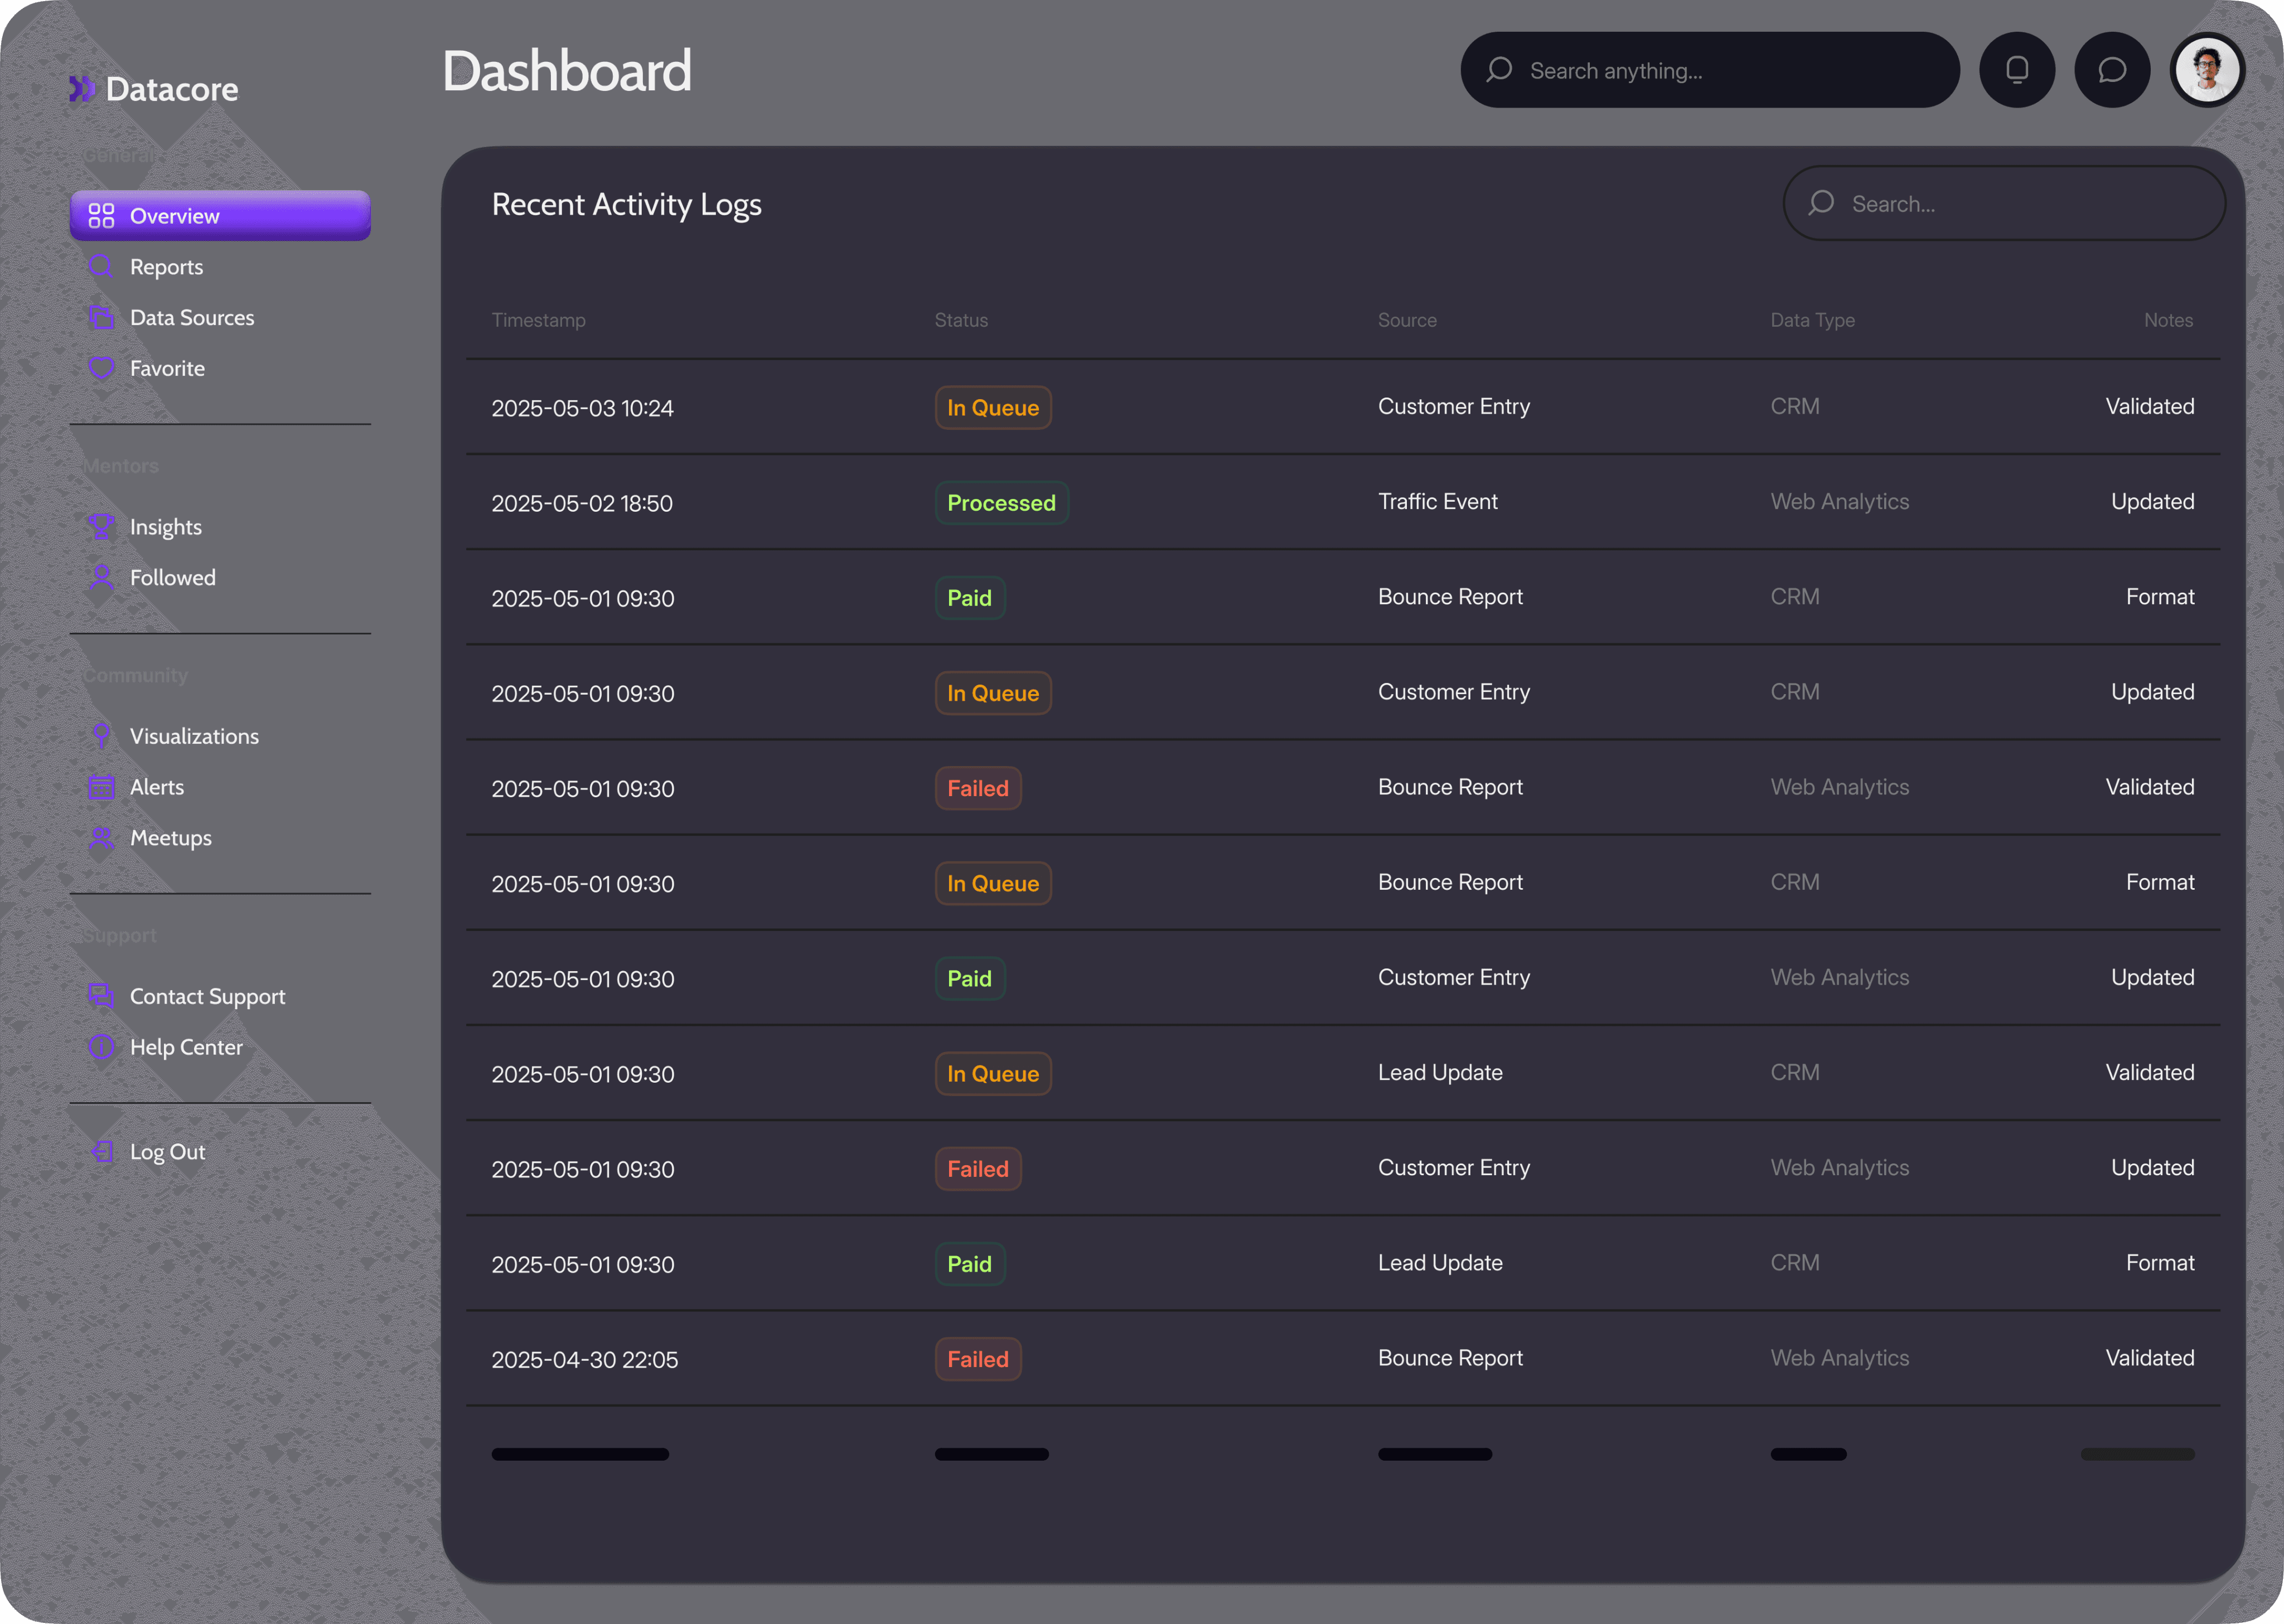Click the Meetups people icon
Image resolution: width=2284 pixels, height=1624 pixels.
point(101,838)
